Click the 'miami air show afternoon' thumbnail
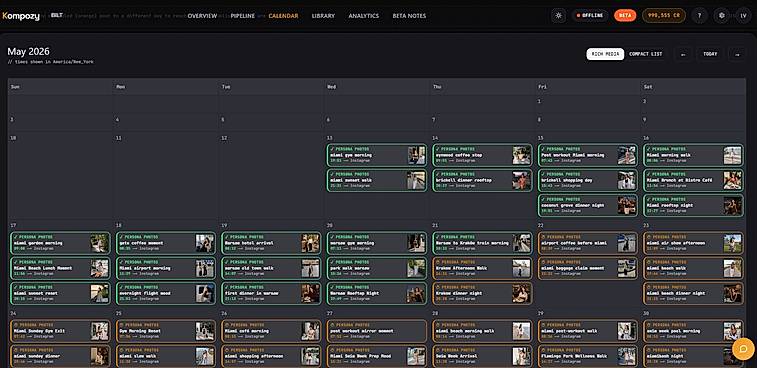Screen dimensions: 757x368 click(732, 243)
